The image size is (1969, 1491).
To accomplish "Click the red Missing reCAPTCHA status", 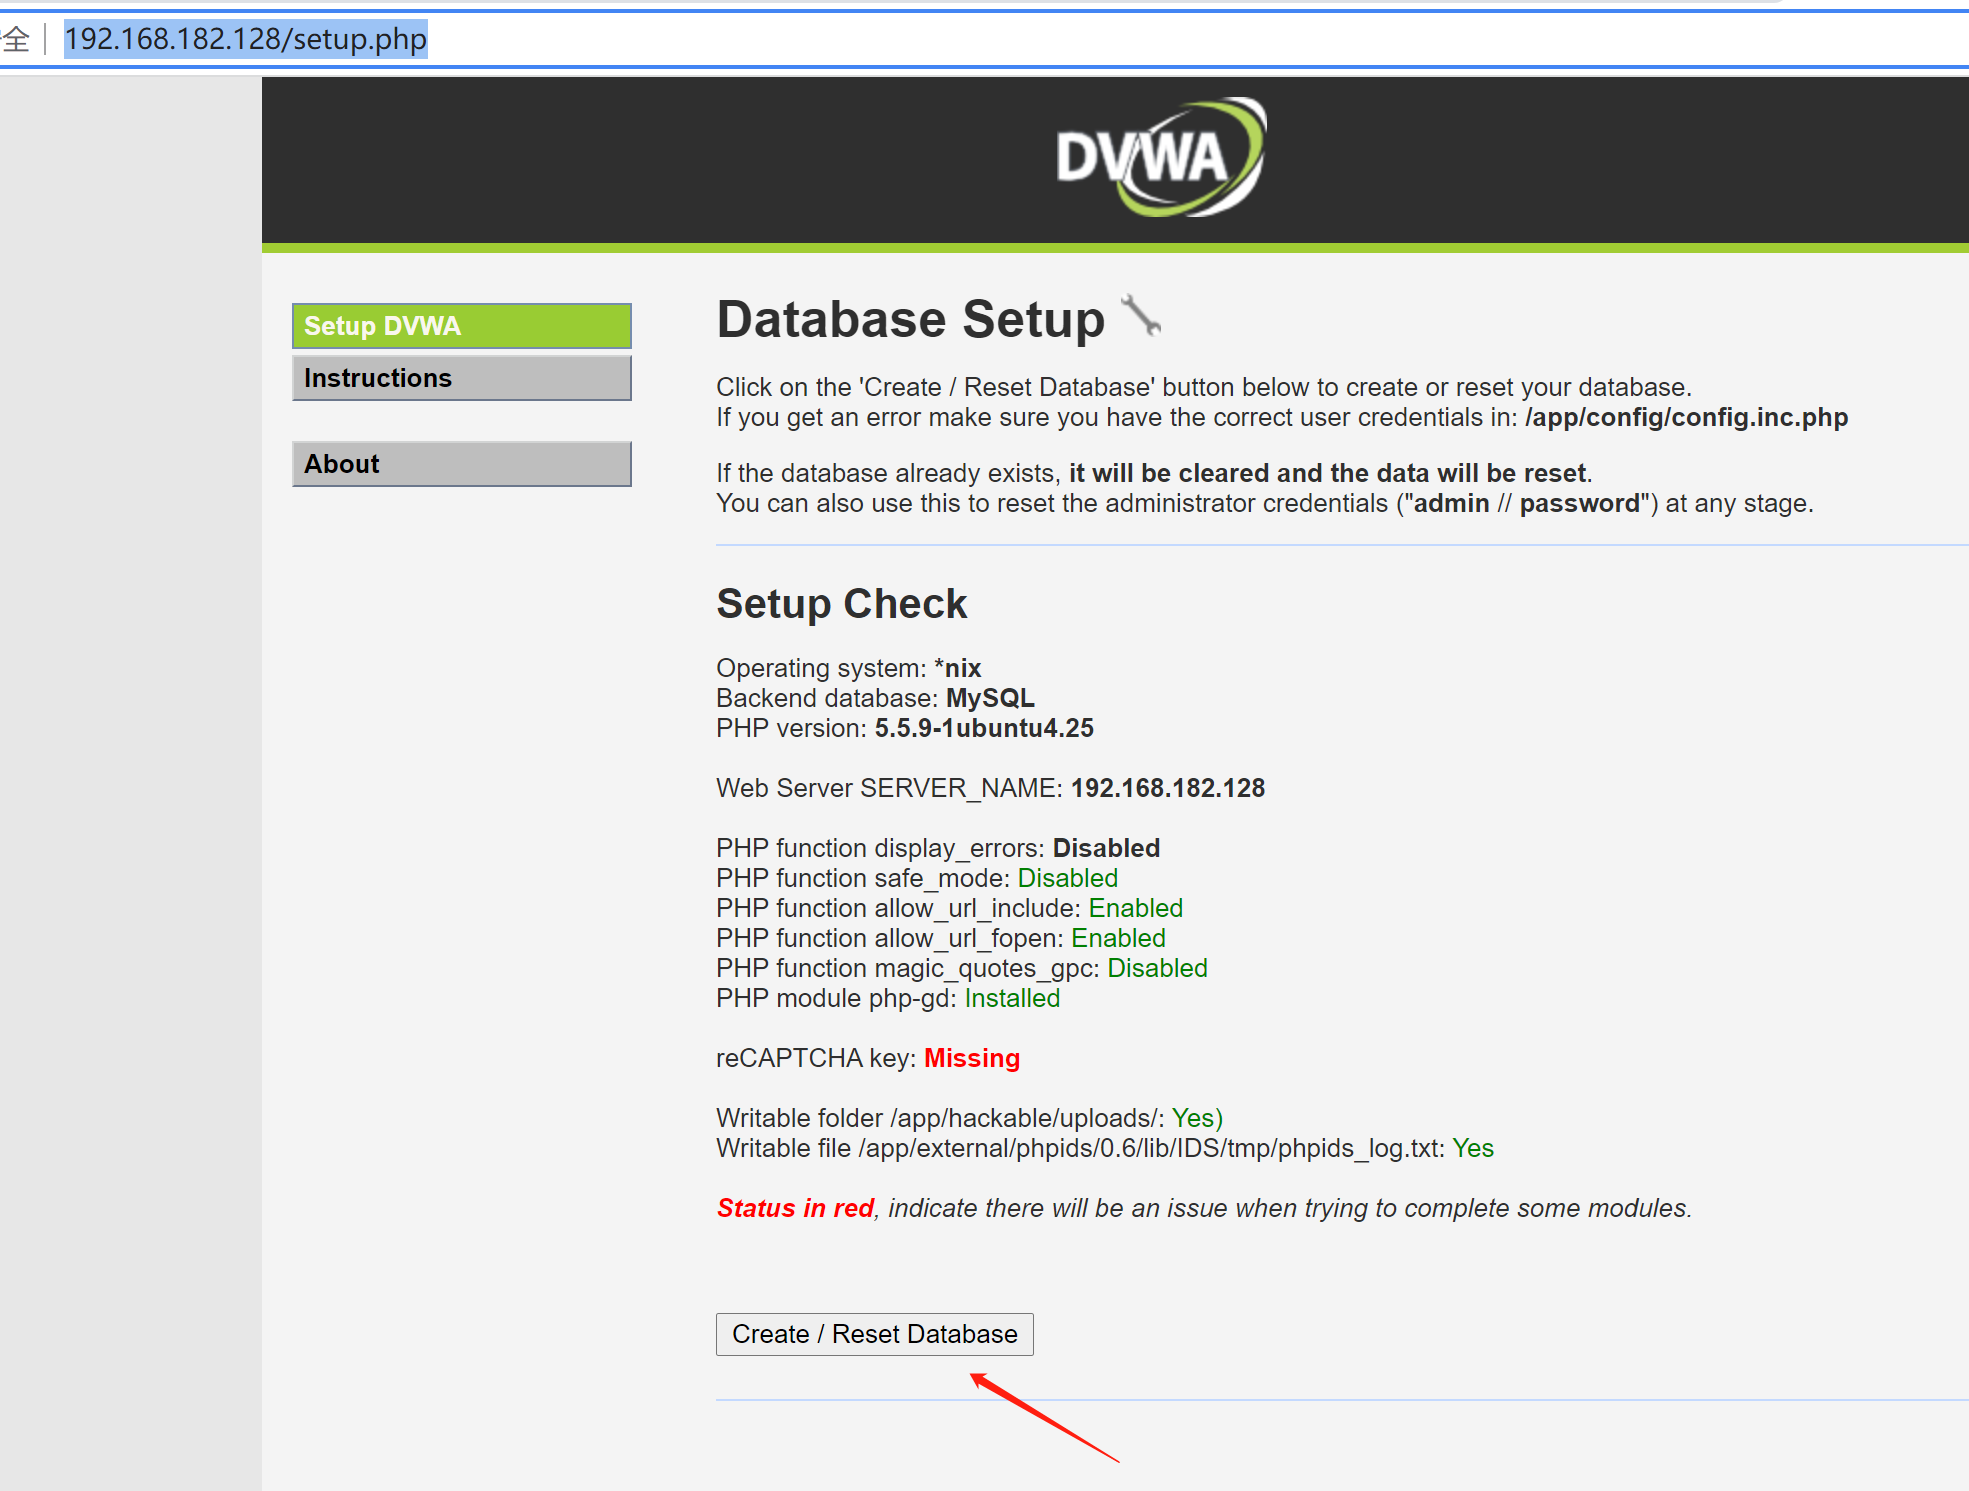I will [971, 1058].
